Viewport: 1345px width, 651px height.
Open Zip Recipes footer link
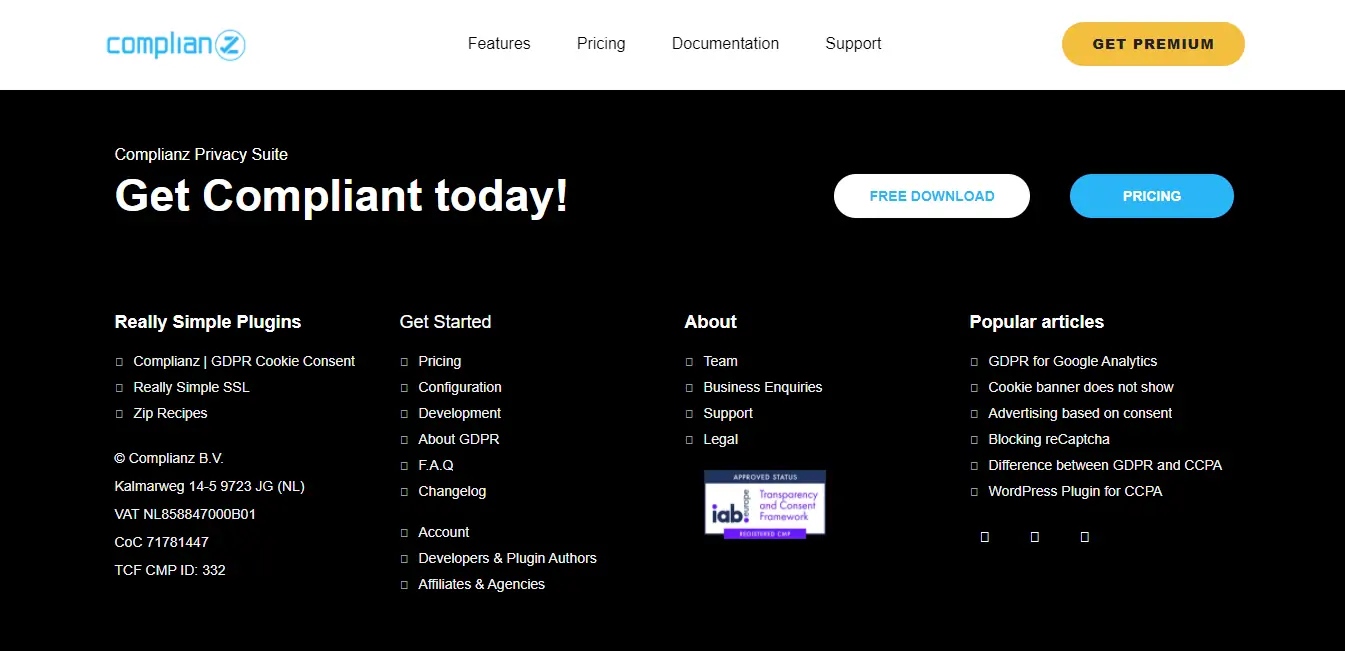(170, 413)
